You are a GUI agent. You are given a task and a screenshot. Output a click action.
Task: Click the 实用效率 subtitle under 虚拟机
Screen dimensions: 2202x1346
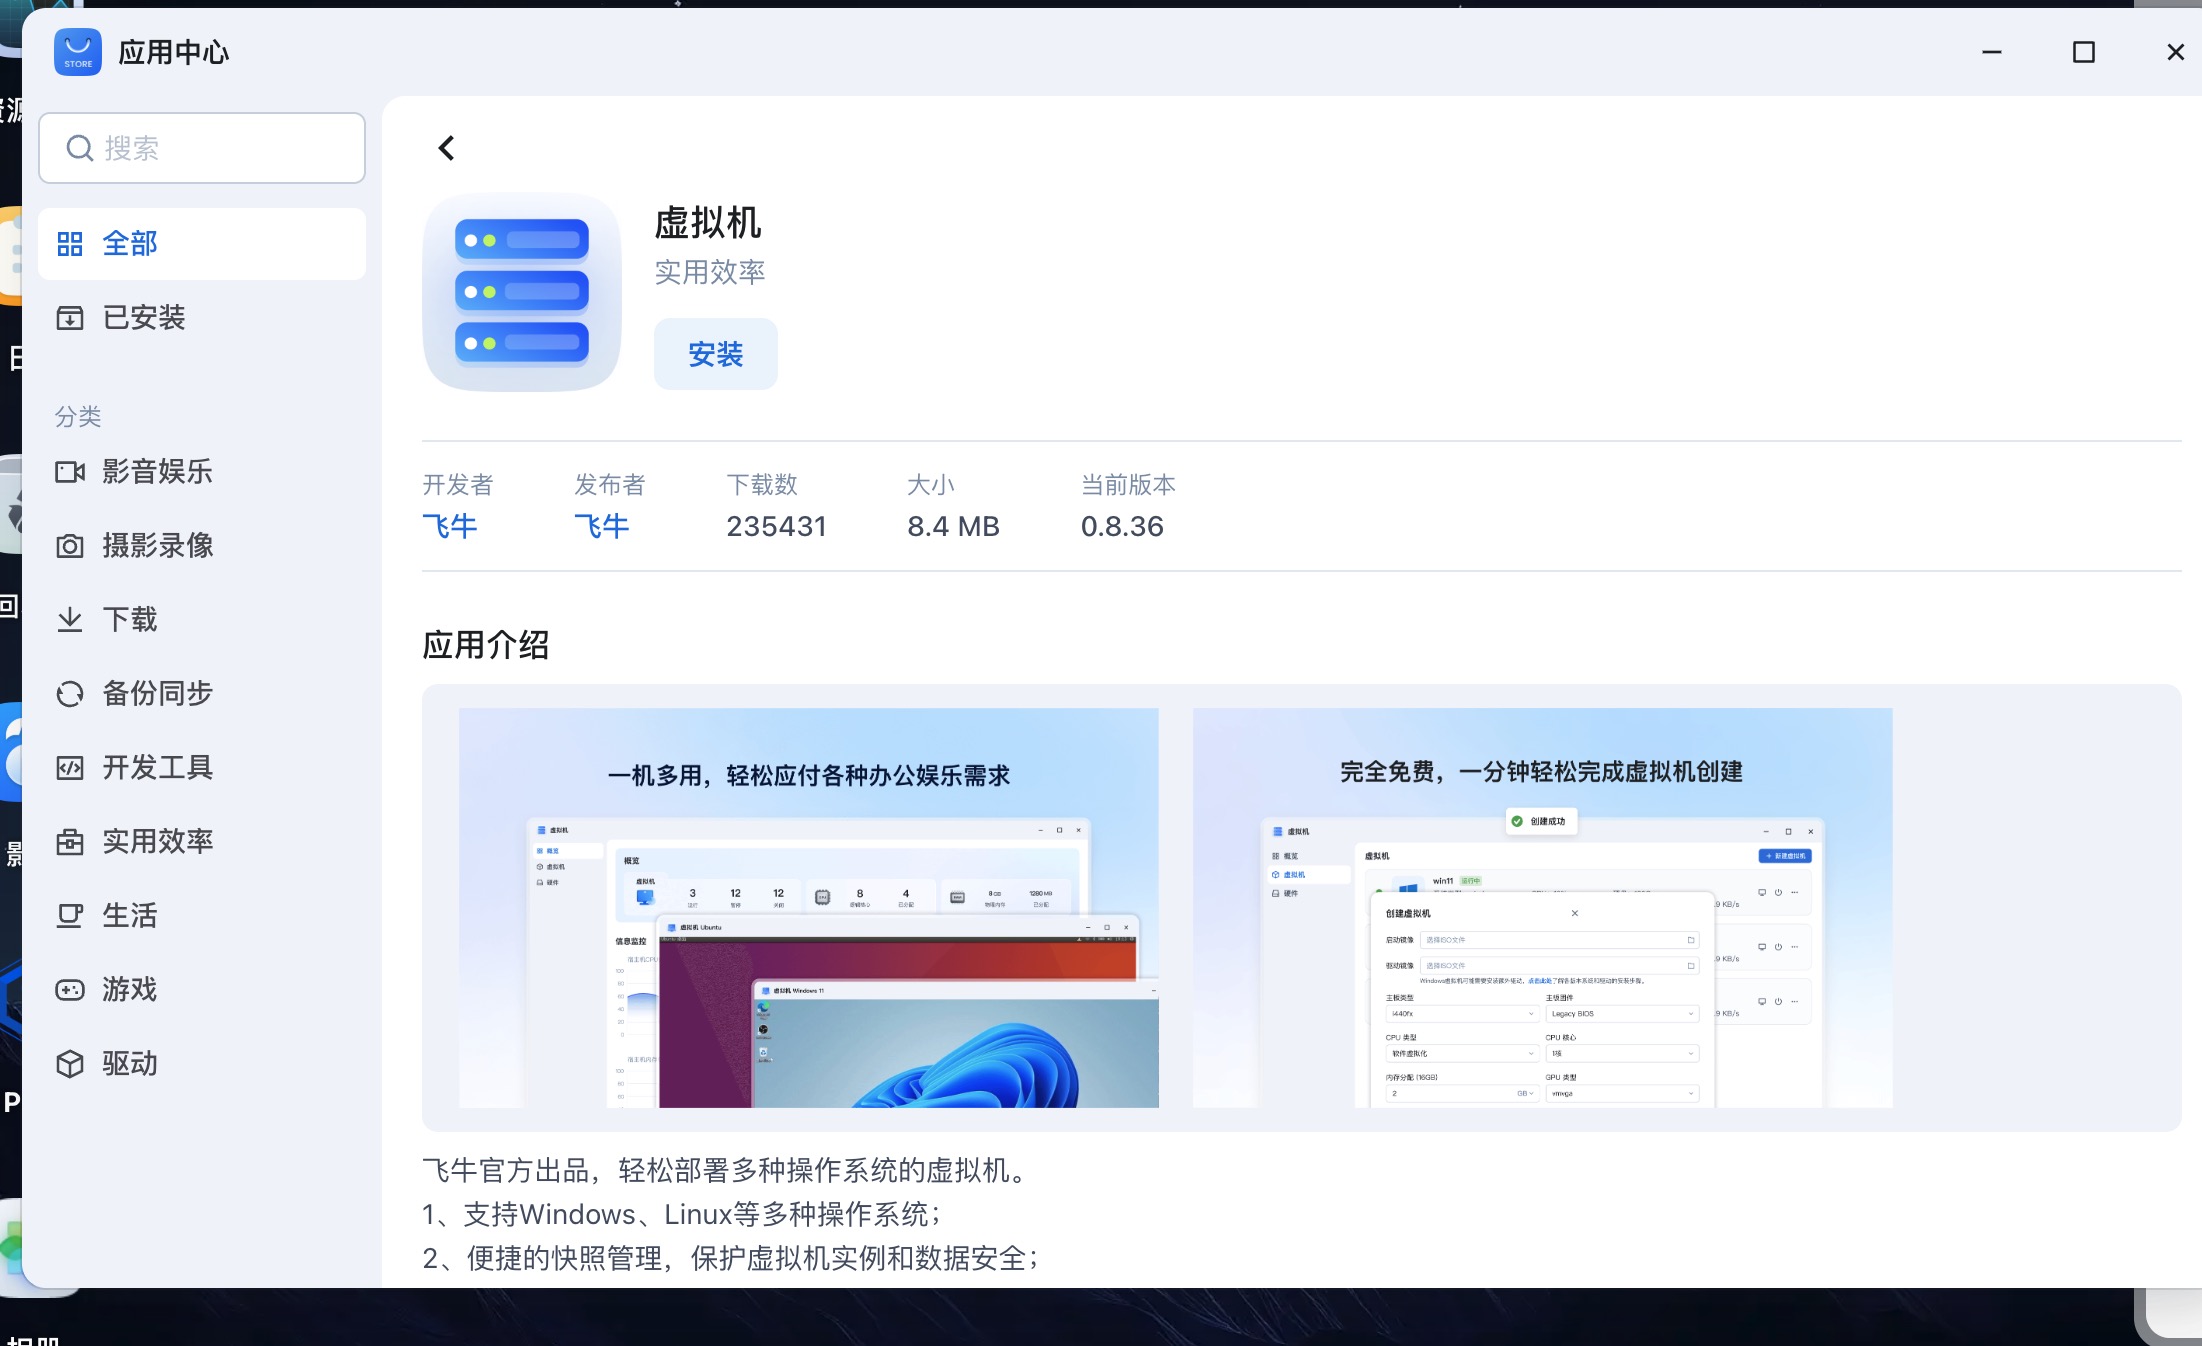pos(710,272)
